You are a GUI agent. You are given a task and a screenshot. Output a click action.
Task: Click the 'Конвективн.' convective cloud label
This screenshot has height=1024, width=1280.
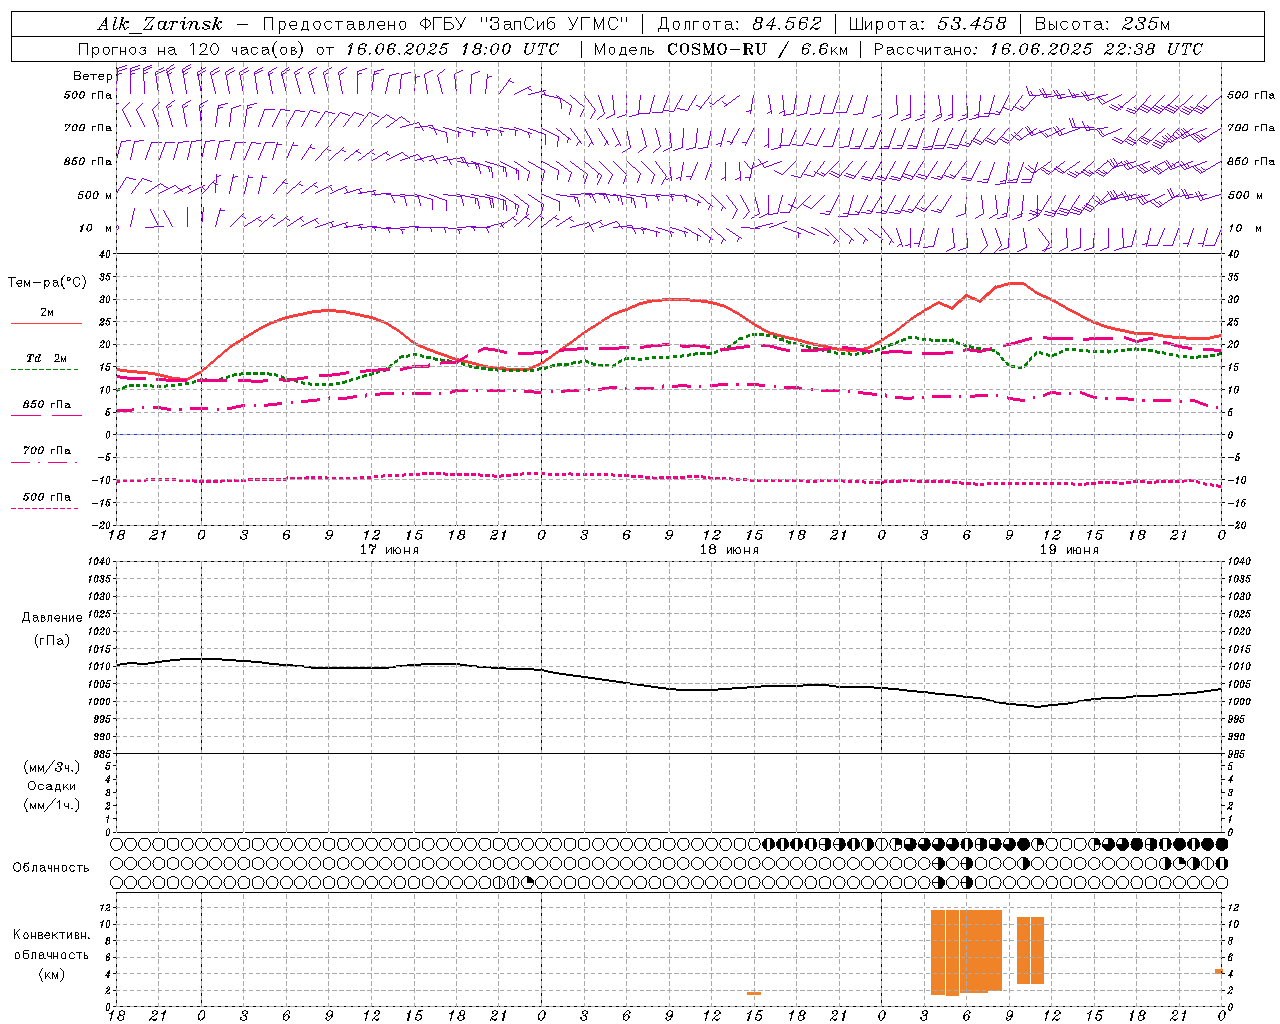[x=52, y=935]
